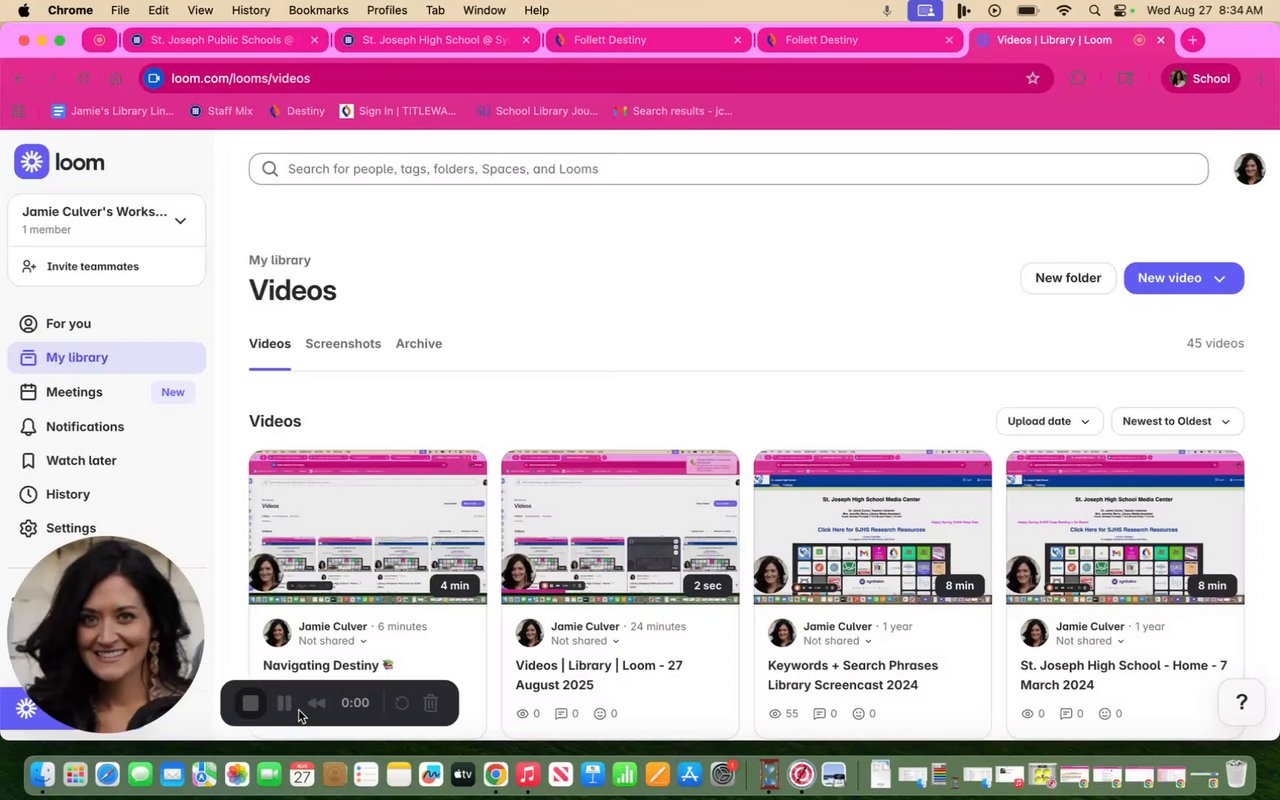Open the Newest to Oldest order dropdown
1280x800 pixels.
click(x=1177, y=421)
